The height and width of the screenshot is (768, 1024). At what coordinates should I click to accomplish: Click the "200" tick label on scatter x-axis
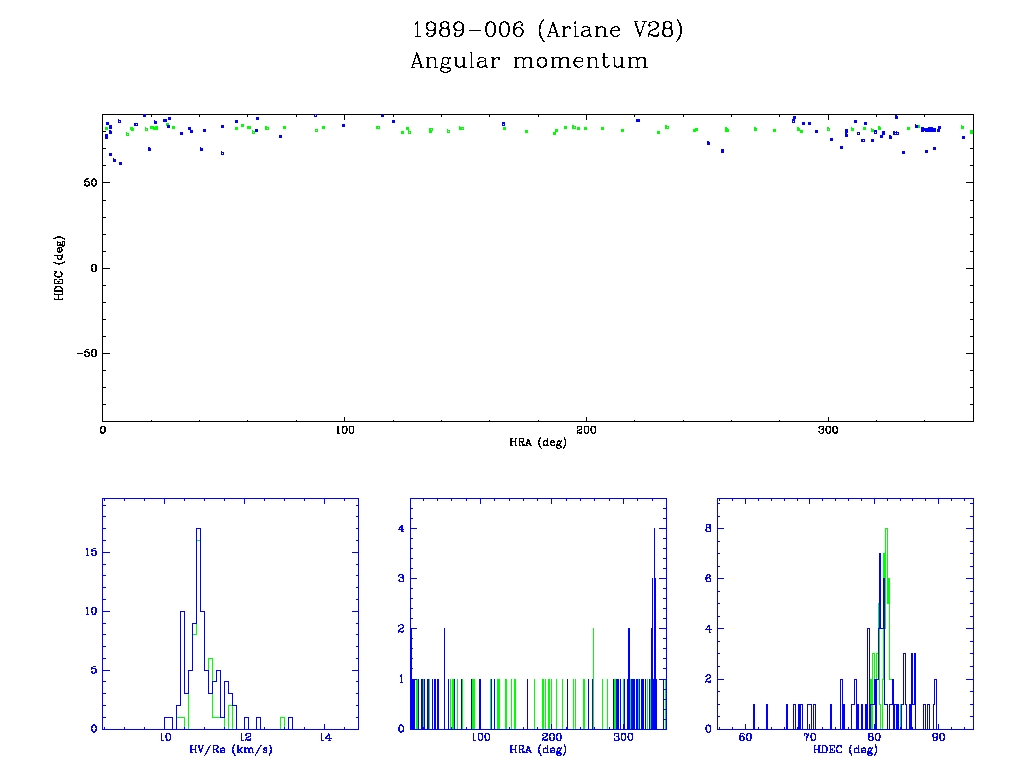(x=586, y=430)
